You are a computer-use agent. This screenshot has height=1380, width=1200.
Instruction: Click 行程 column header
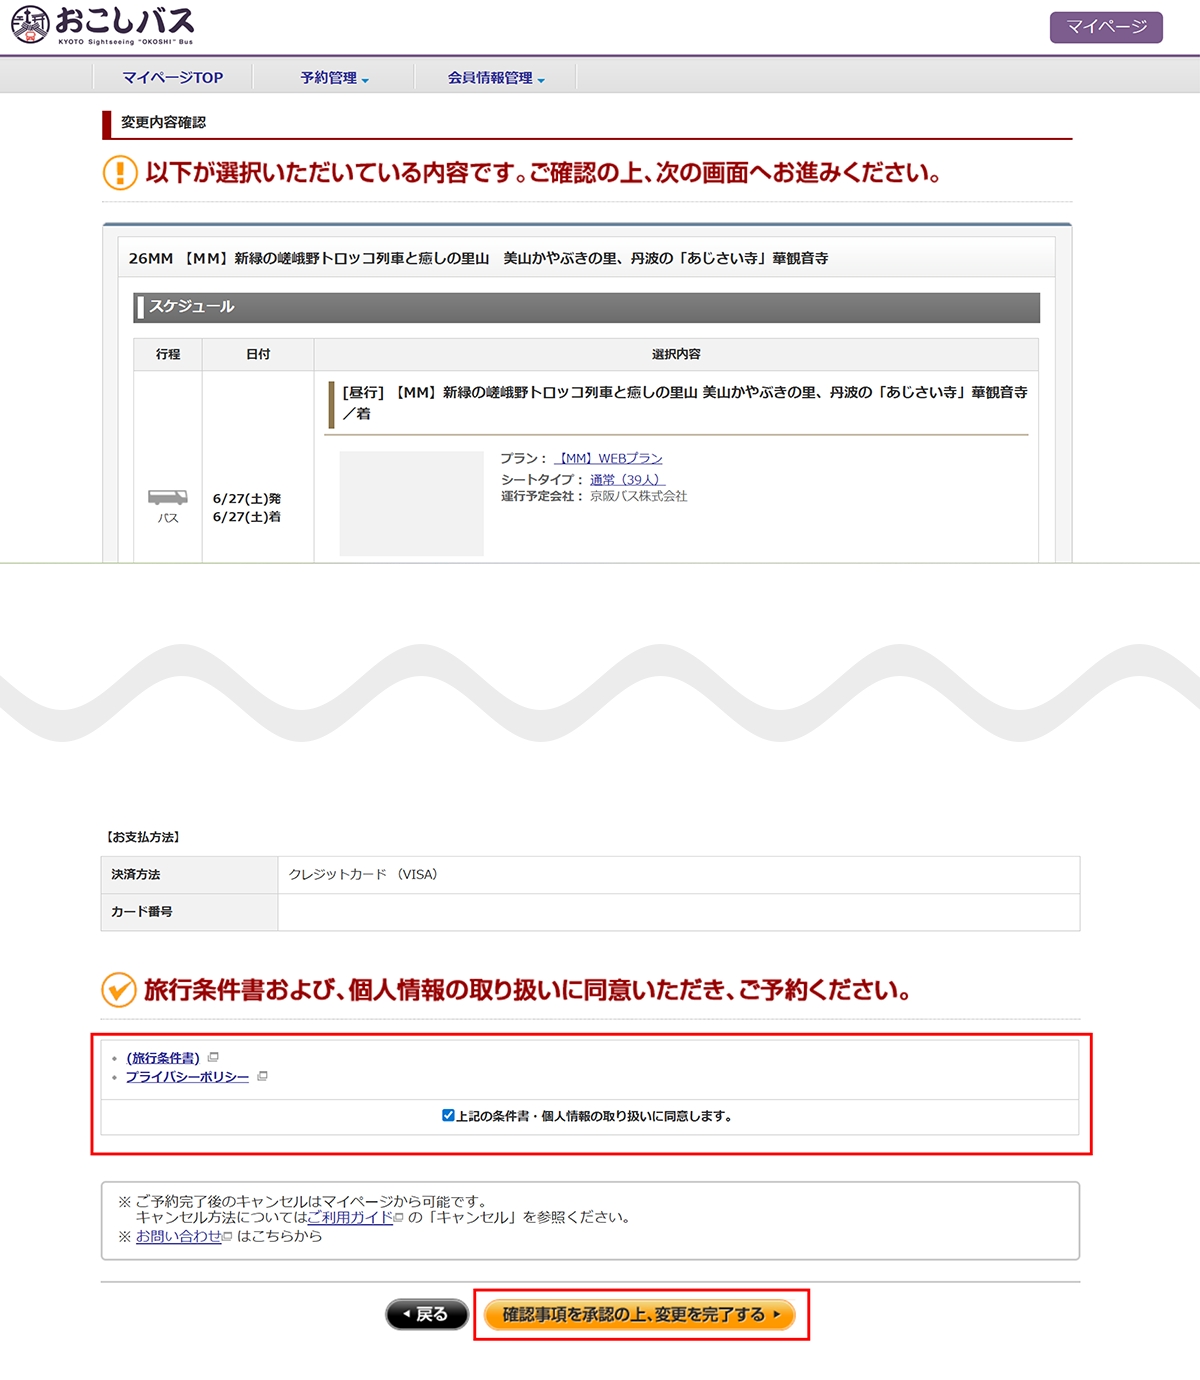coord(168,354)
